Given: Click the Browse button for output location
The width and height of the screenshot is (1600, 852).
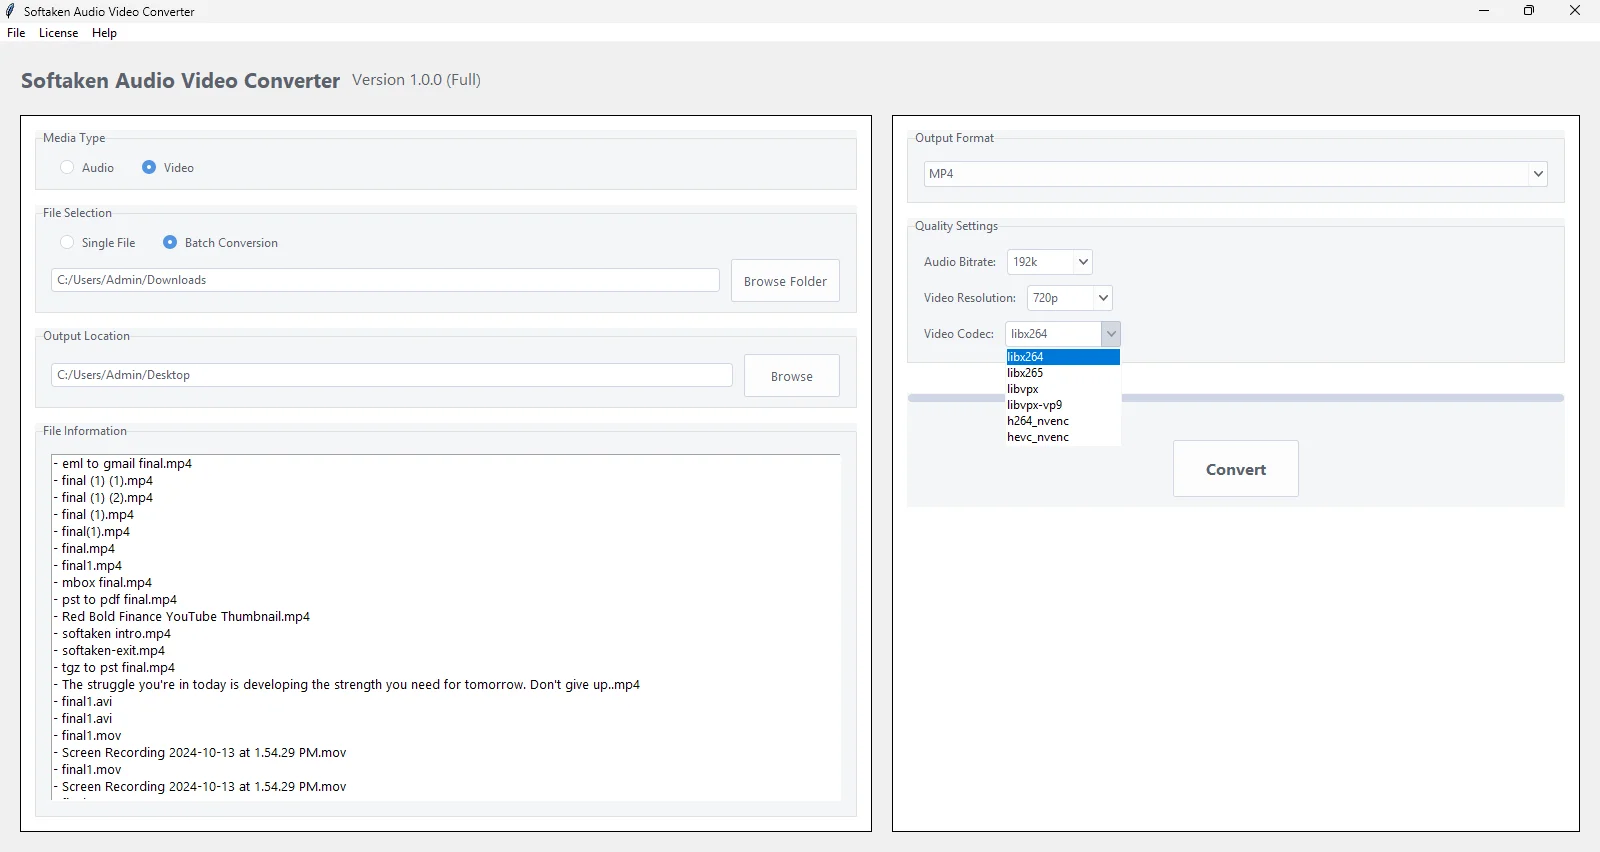Looking at the screenshot, I should coord(791,376).
